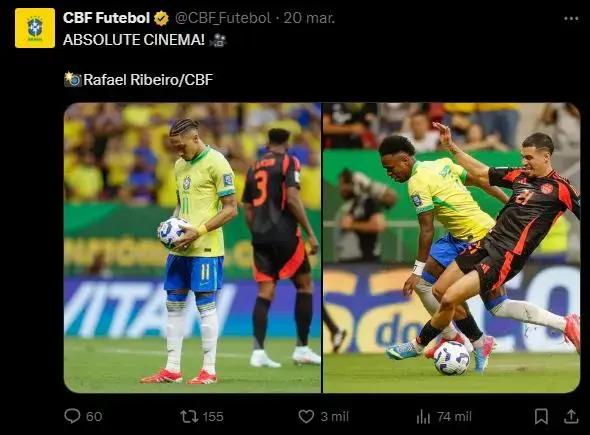Screen dimensions: 590x435
Task: Open the three-dots more options menu
Action: tap(571, 18)
